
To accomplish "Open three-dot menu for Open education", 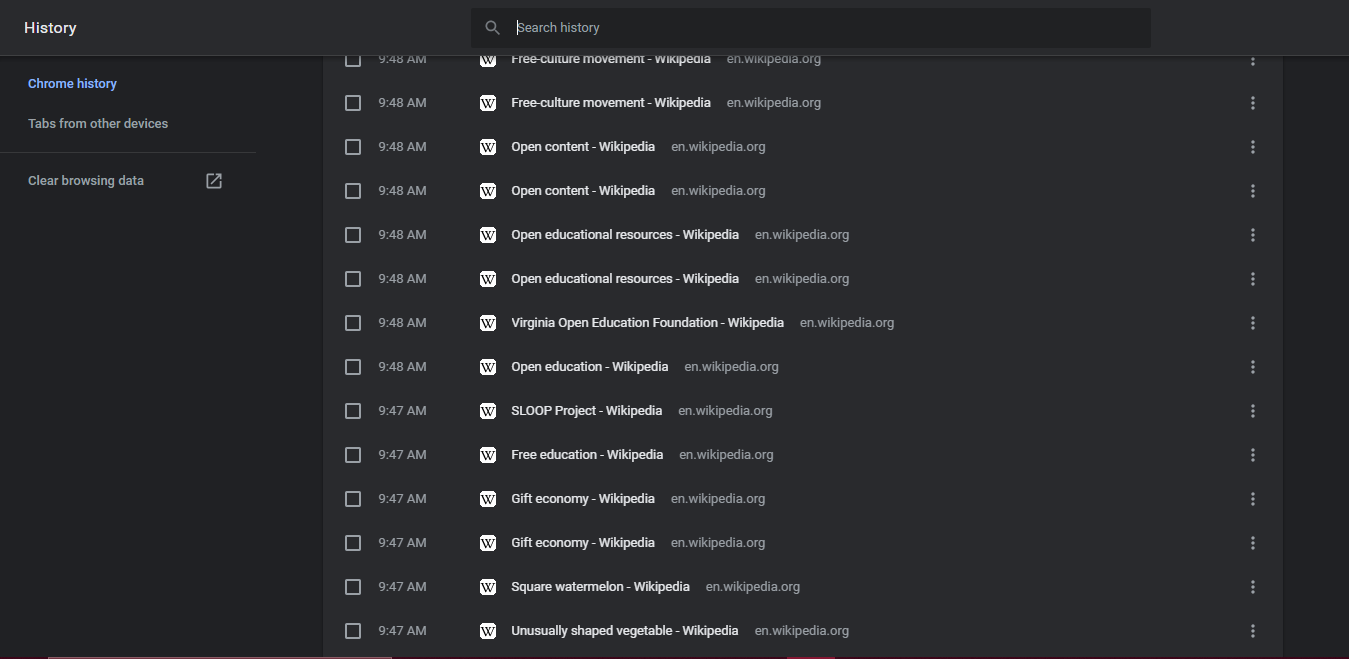I will [x=1253, y=367].
